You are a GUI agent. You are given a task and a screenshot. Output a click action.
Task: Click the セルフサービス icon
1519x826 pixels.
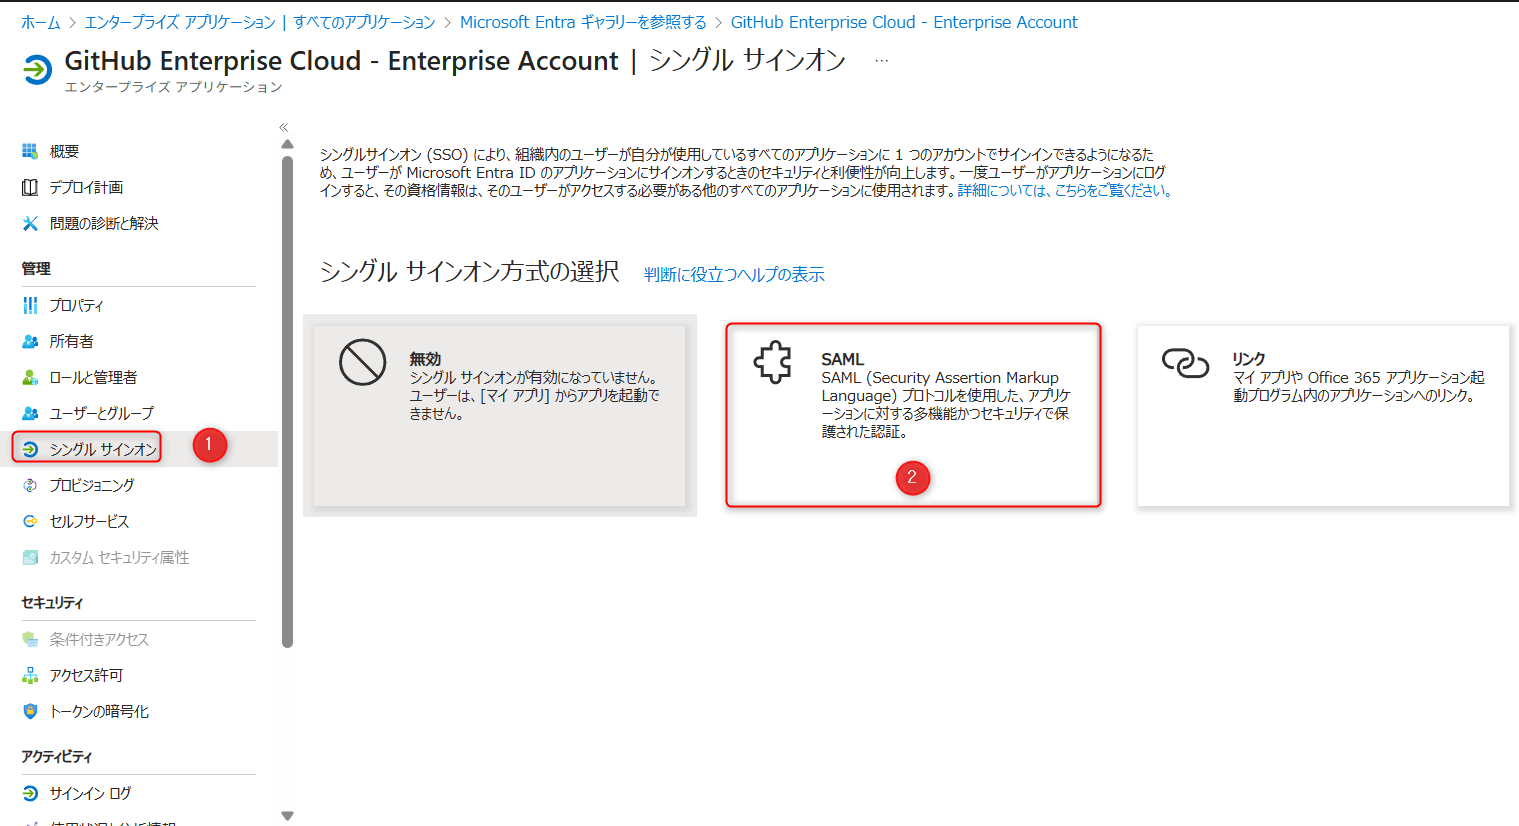click(30, 521)
